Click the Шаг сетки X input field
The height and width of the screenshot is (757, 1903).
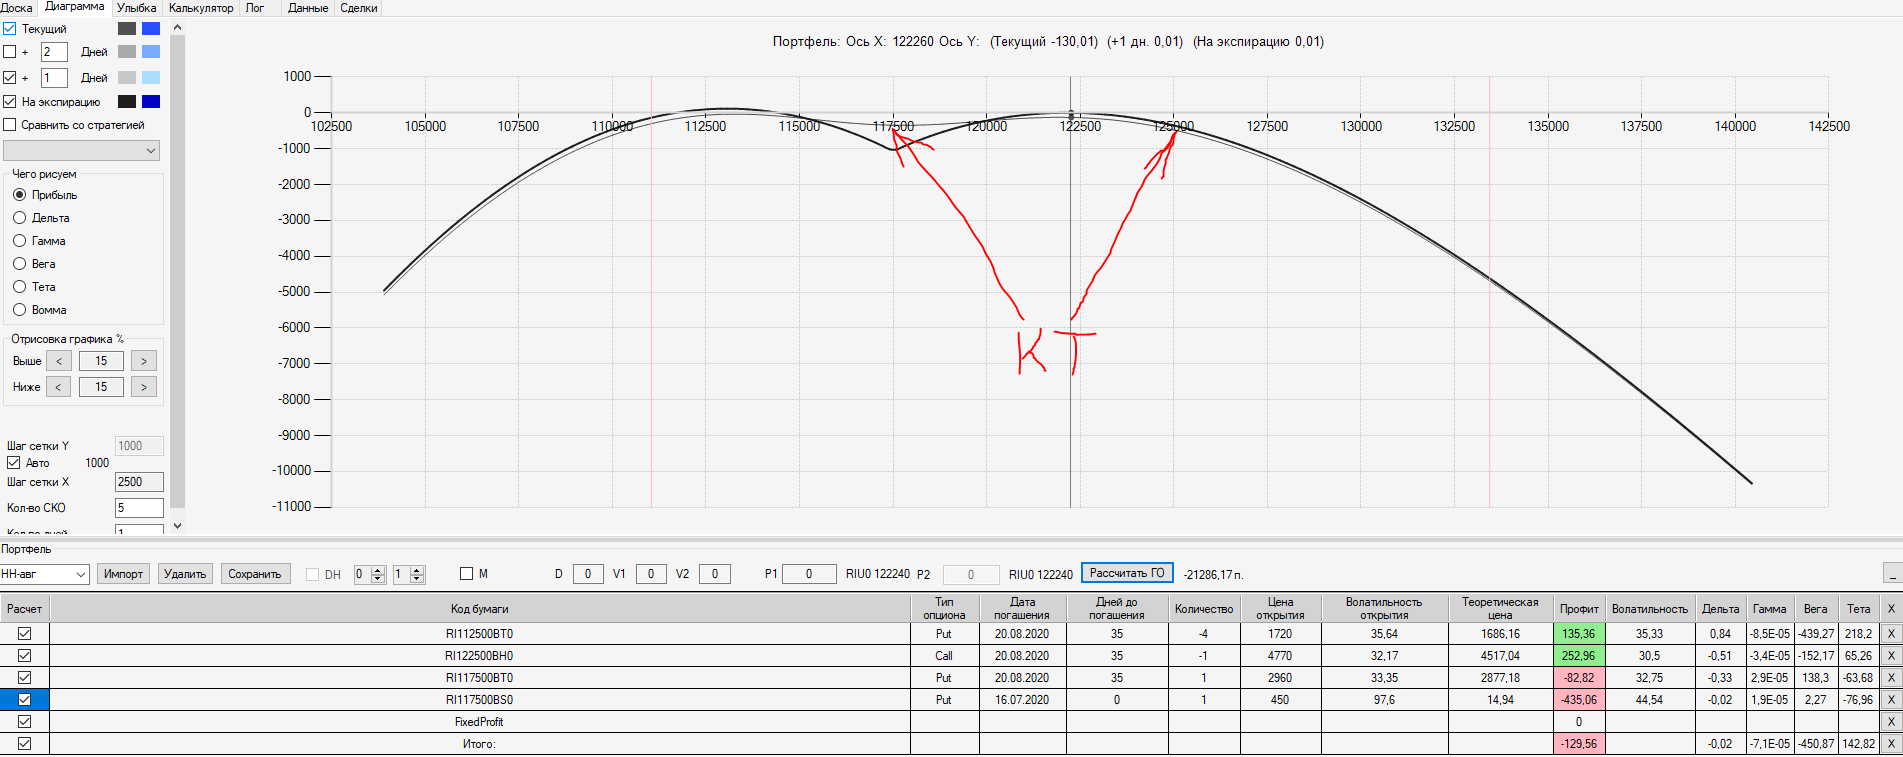coord(139,482)
